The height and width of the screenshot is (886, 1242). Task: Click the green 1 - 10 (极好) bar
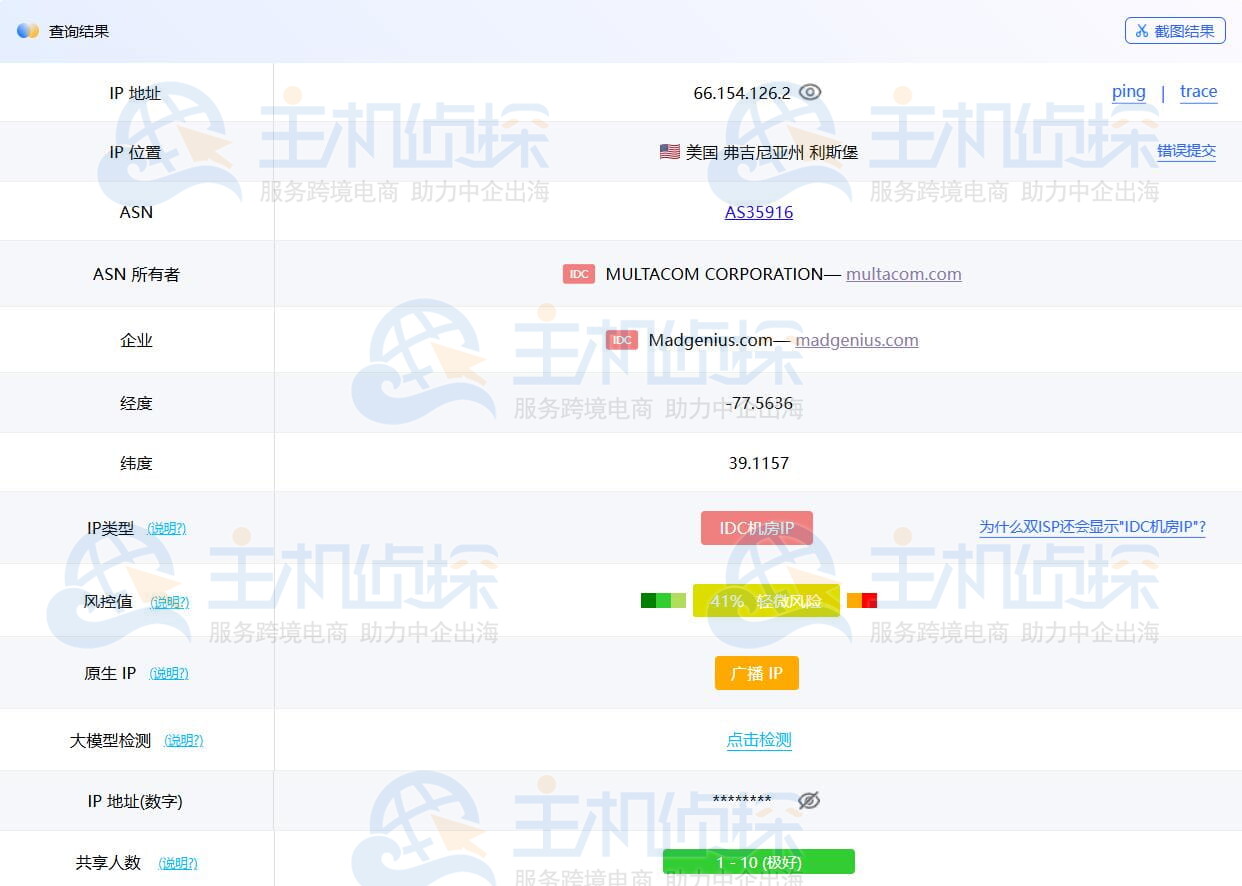click(x=758, y=862)
